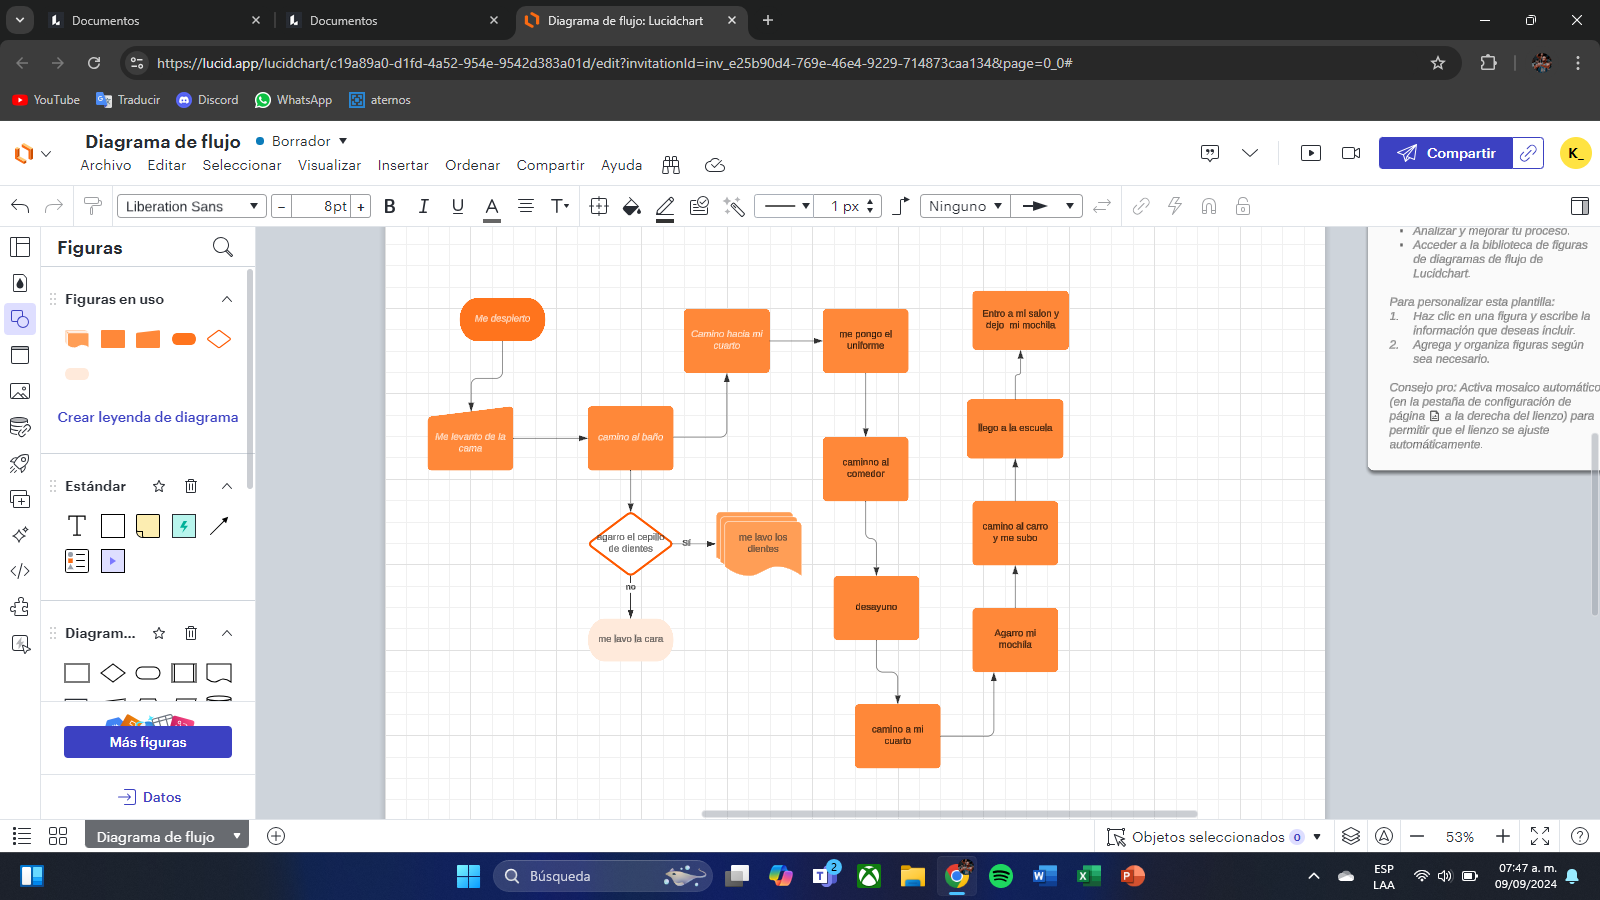Toggle bold formatting
Image resolution: width=1600 pixels, height=900 pixels.
click(x=390, y=206)
